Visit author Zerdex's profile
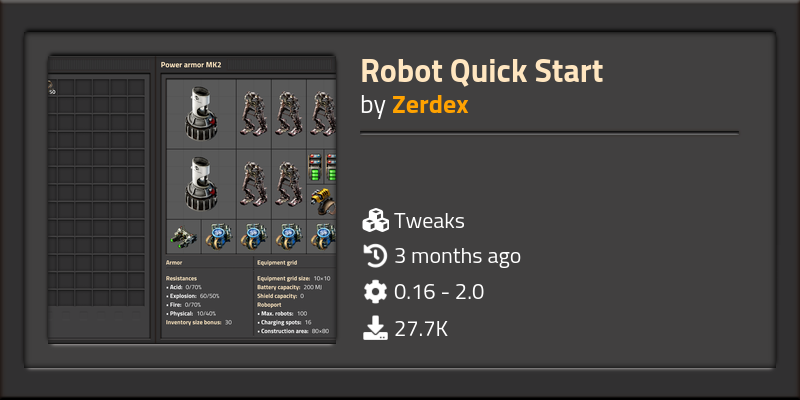 430,105
